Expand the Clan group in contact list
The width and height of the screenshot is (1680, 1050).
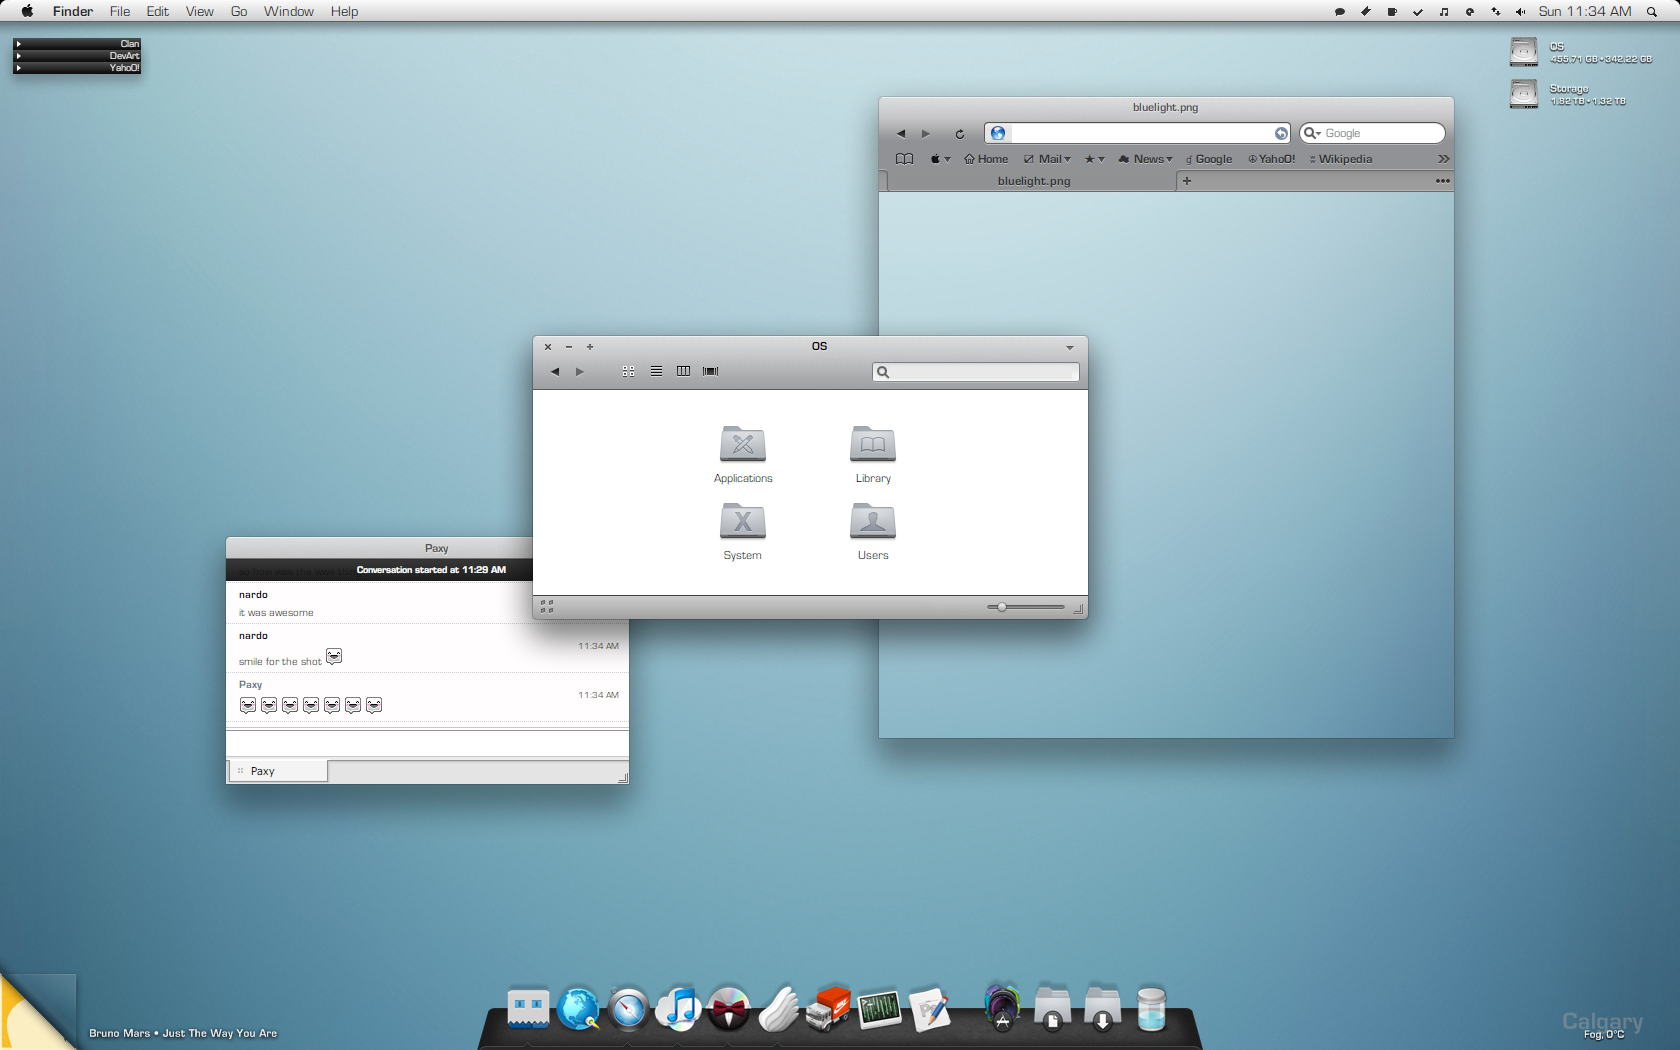[19, 44]
